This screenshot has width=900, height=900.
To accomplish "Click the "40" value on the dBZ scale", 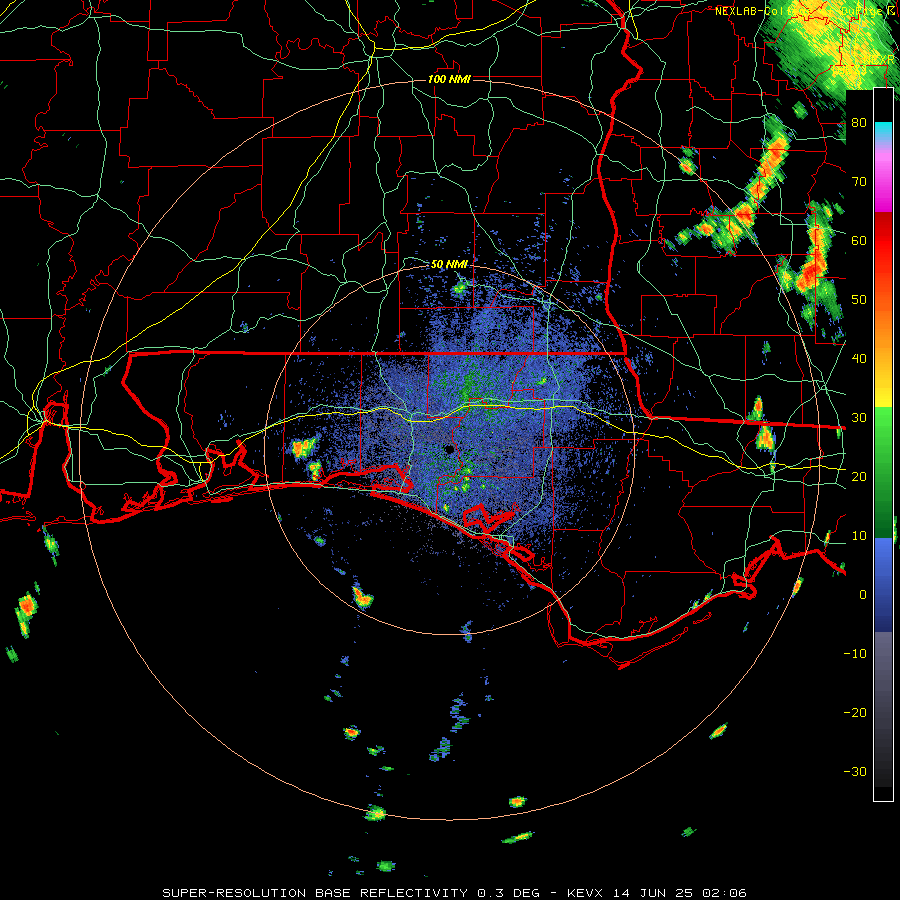I will point(859,359).
